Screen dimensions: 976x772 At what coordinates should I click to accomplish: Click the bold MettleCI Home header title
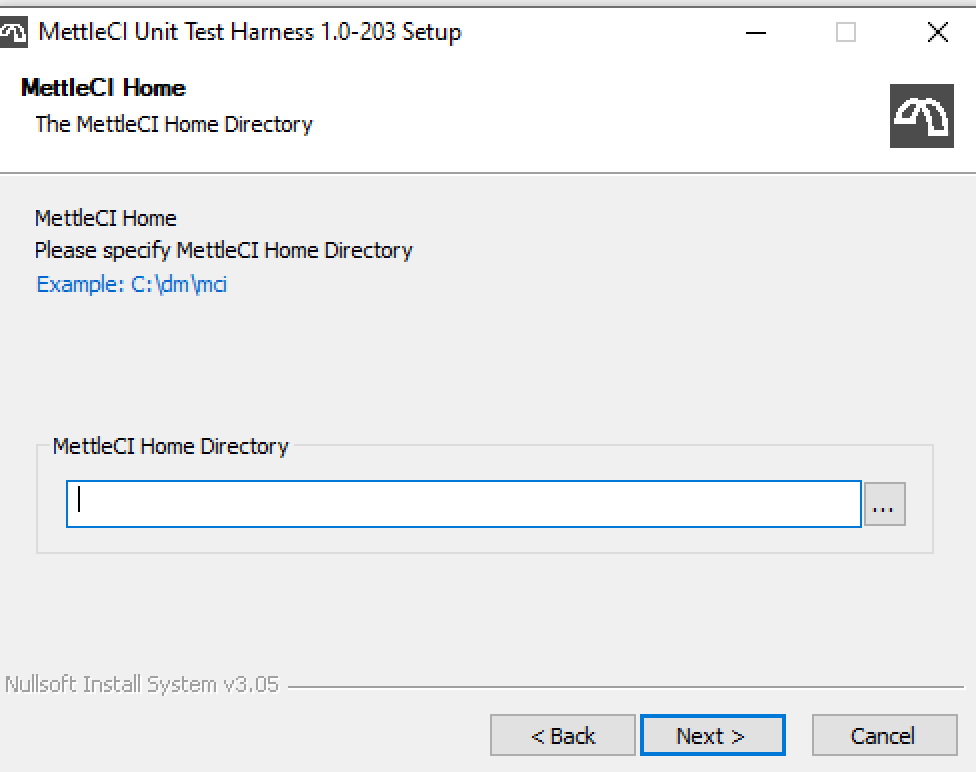(103, 88)
